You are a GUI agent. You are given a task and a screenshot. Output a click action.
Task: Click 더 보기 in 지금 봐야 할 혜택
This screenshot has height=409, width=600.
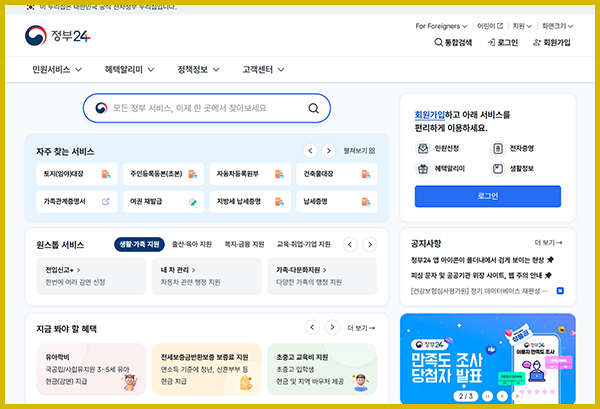point(361,328)
